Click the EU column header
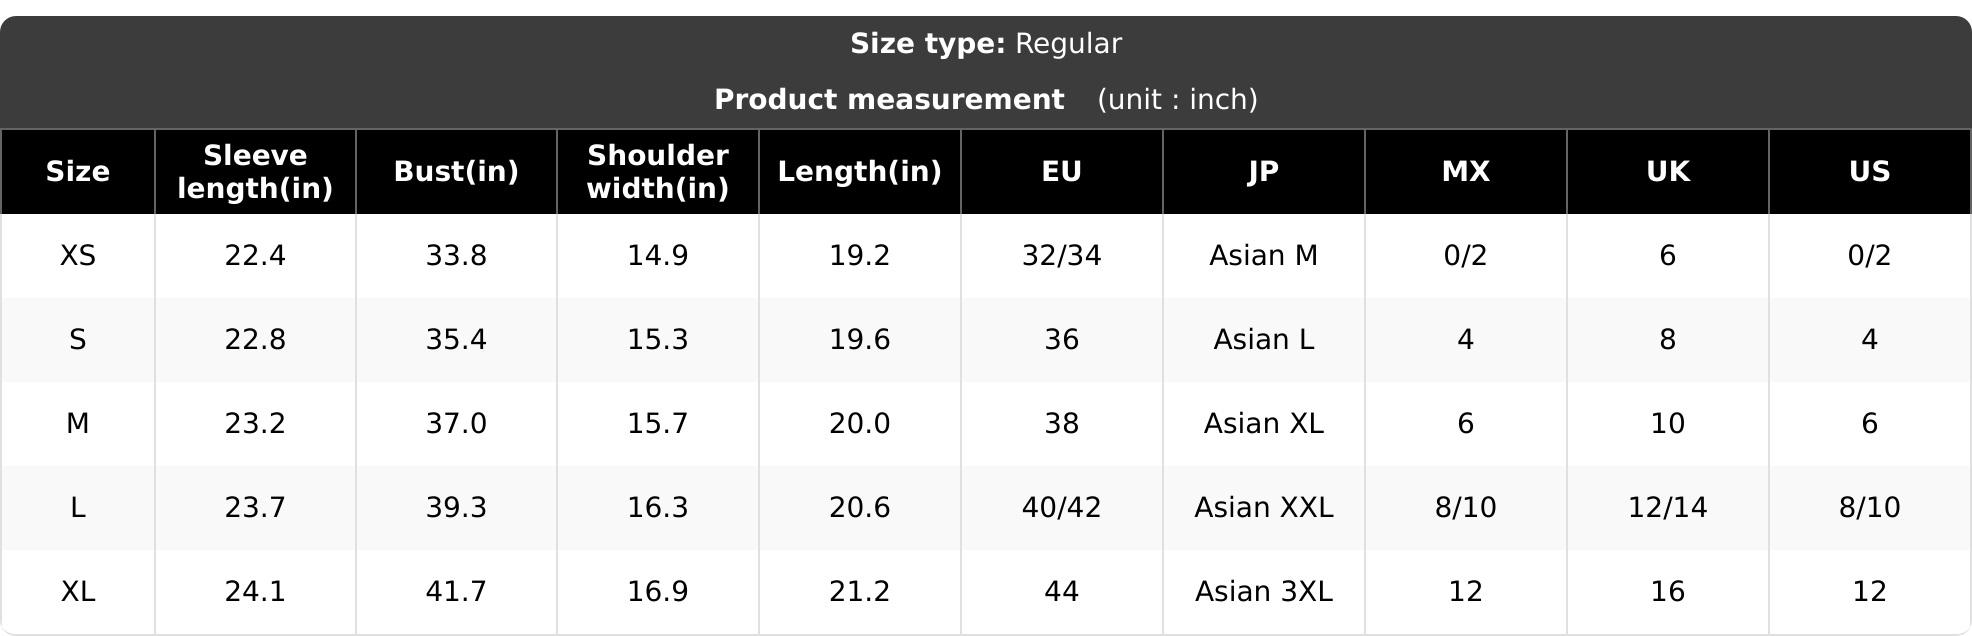The image size is (1972, 636). [x=1062, y=172]
